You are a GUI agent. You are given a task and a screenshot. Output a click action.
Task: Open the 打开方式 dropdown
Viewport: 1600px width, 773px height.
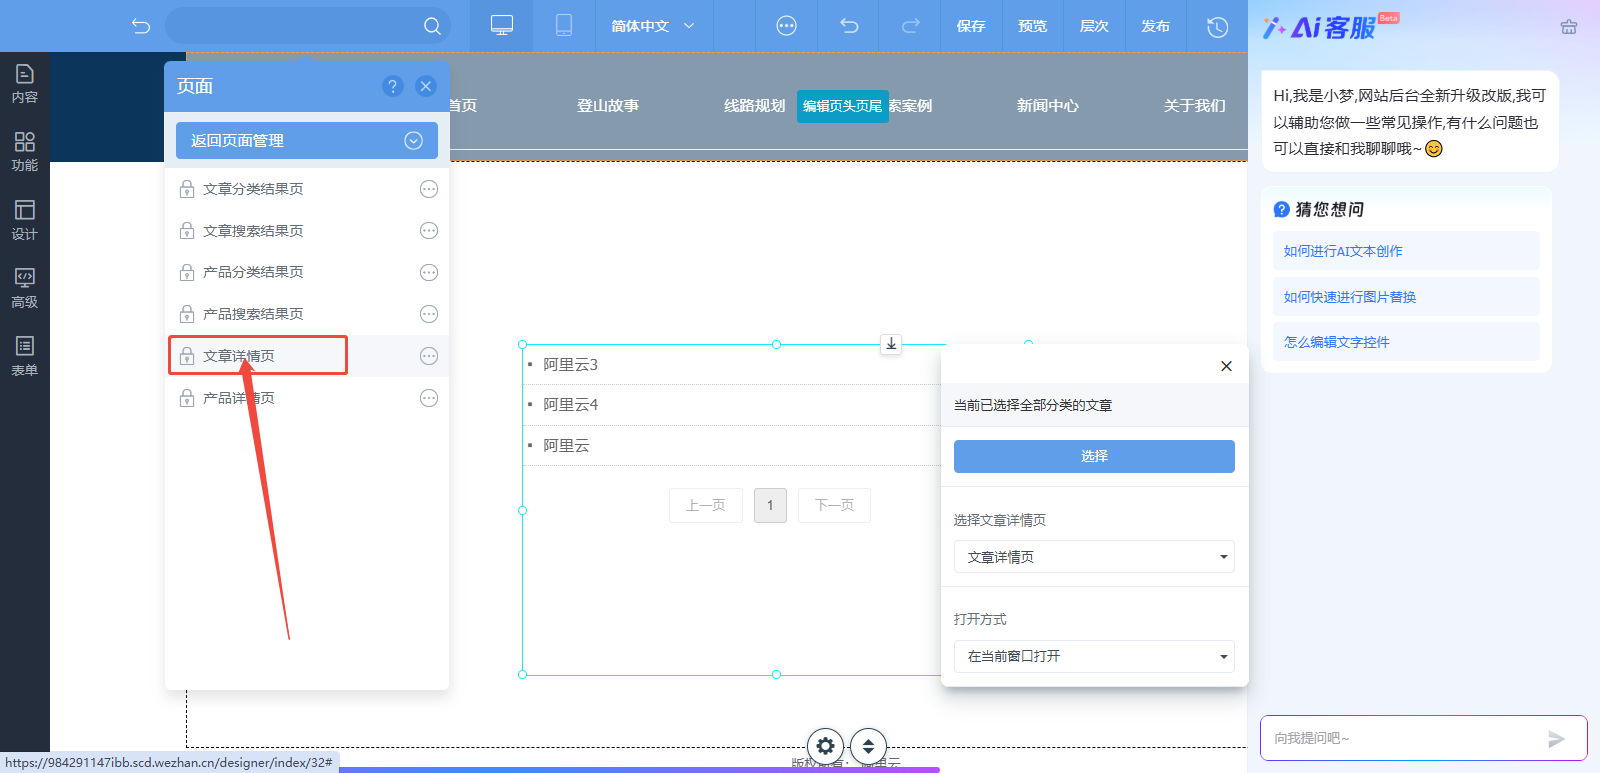(x=1094, y=656)
